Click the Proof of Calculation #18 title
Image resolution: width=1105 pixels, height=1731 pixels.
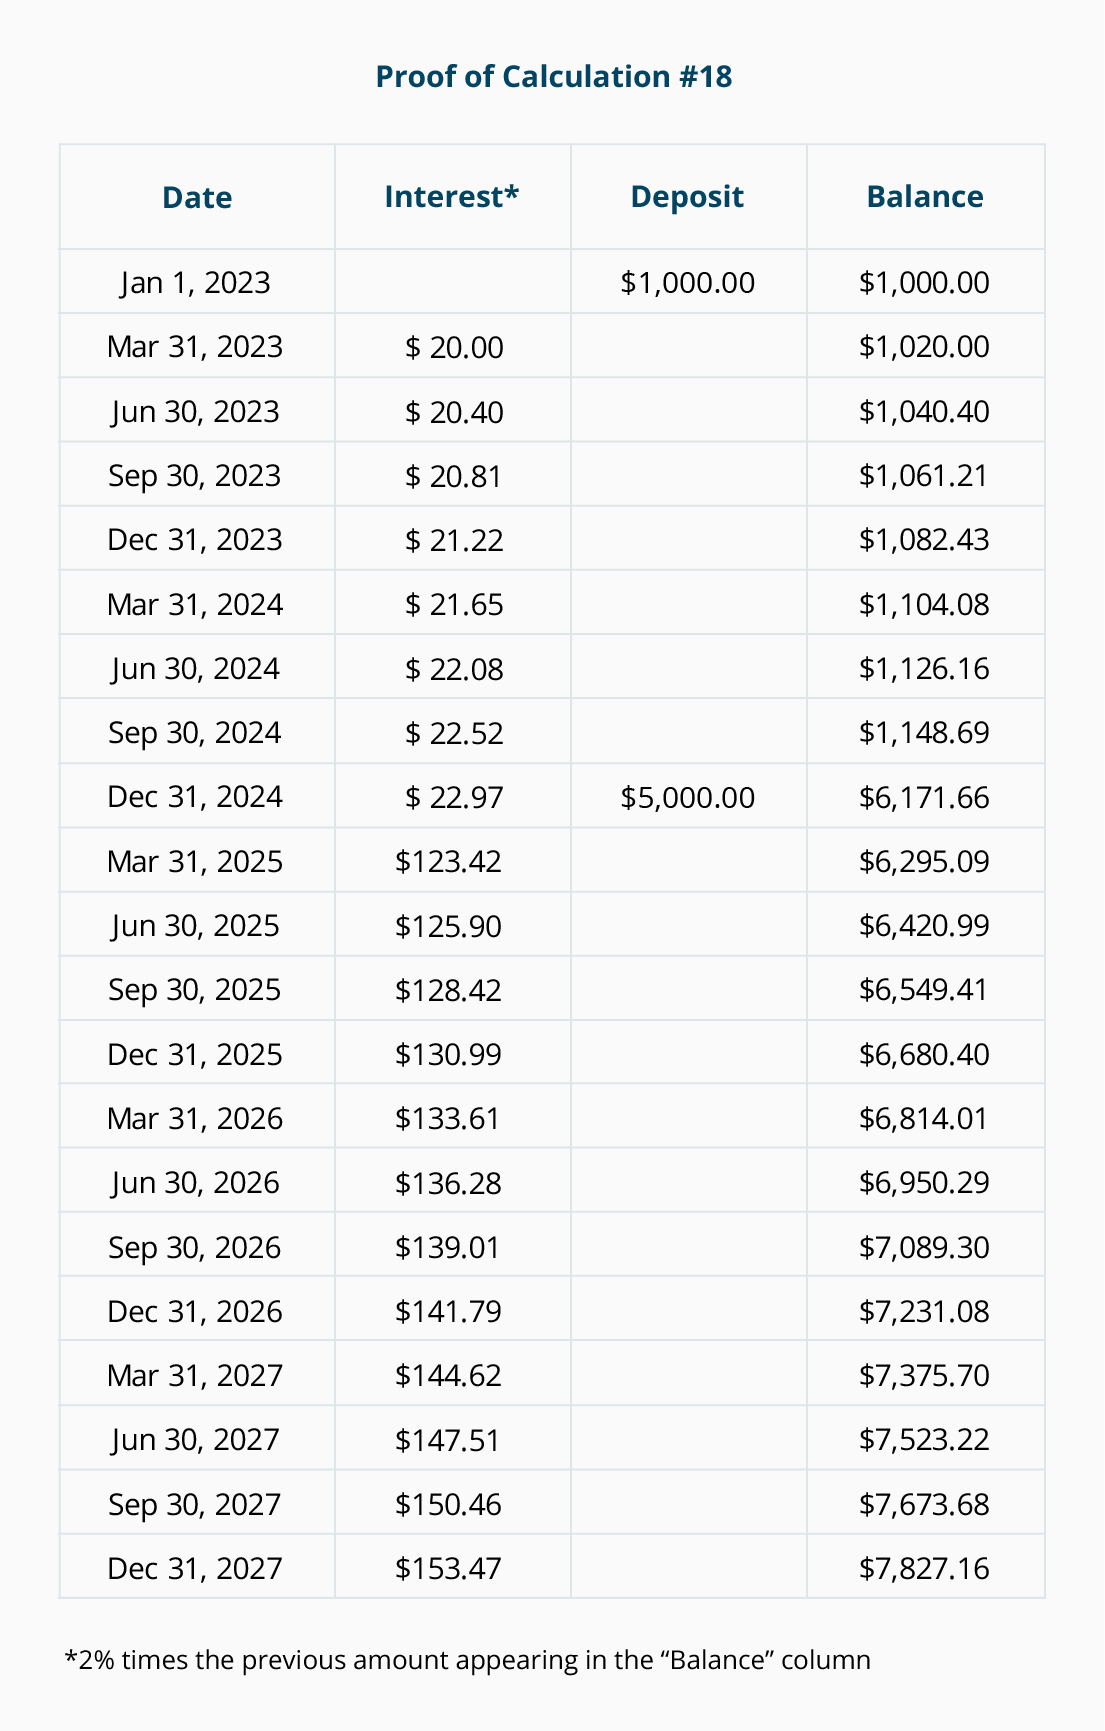[x=553, y=76]
